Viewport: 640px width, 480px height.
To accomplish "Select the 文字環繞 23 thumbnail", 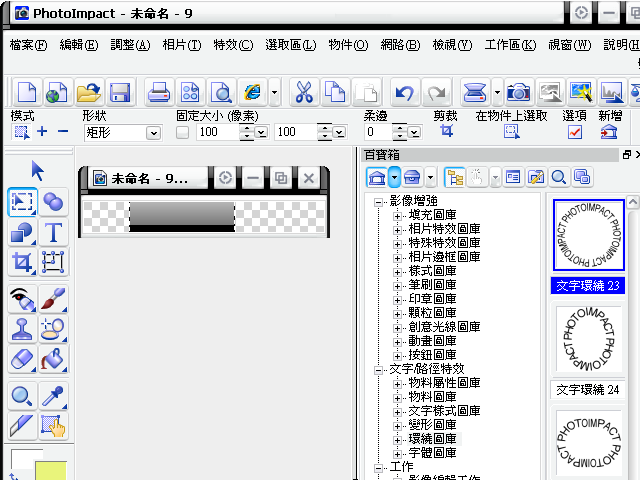I will pyautogui.click(x=589, y=235).
